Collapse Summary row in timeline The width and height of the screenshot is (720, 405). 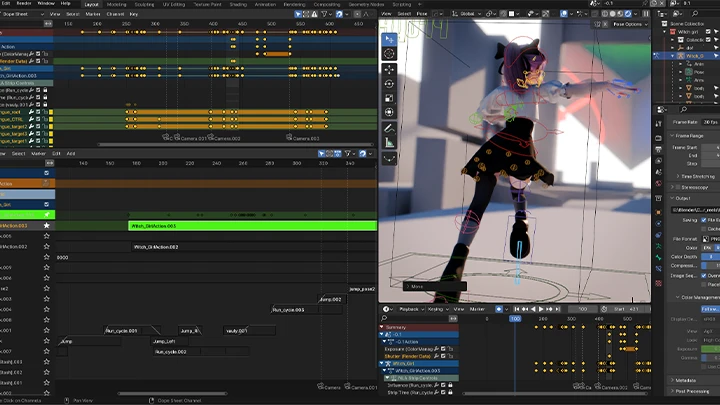pos(382,327)
